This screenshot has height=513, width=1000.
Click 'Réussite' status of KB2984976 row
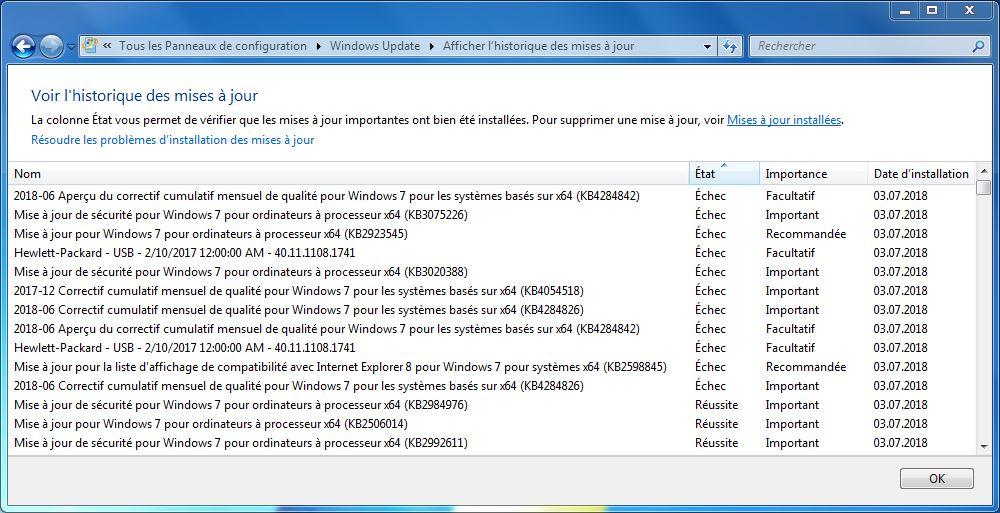click(716, 405)
